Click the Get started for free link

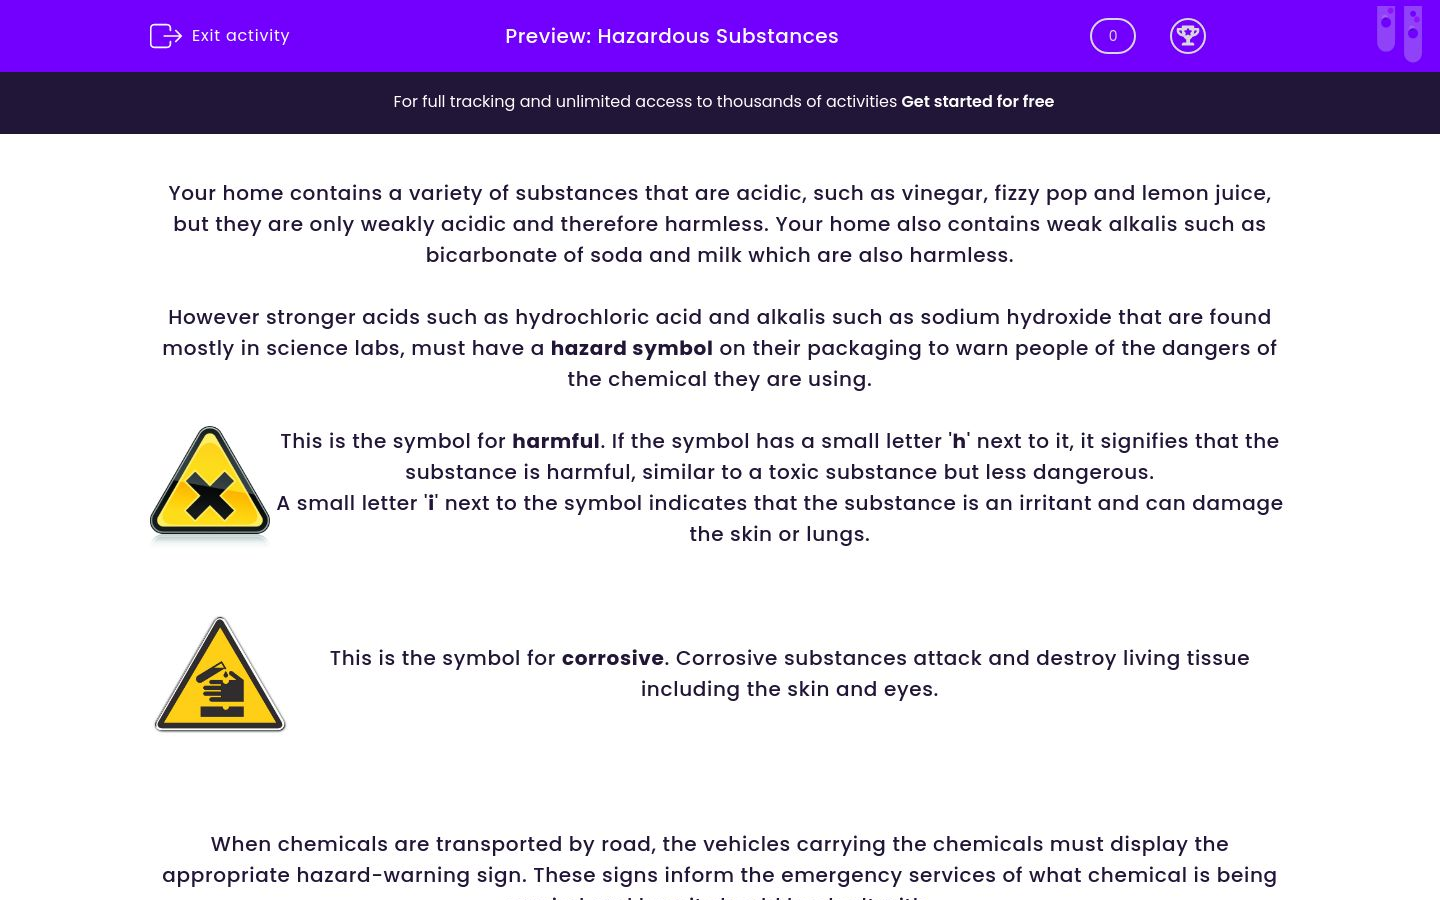[x=978, y=102]
